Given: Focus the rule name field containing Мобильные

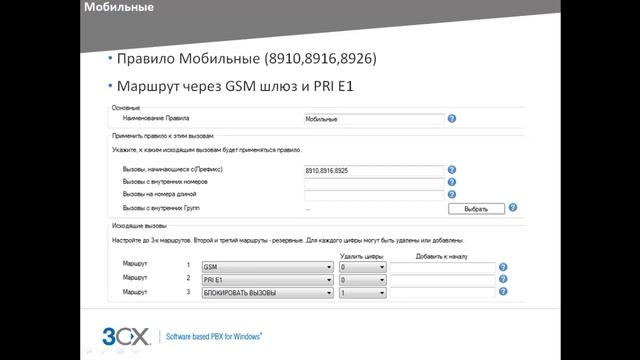Looking at the screenshot, I should click(x=374, y=119).
